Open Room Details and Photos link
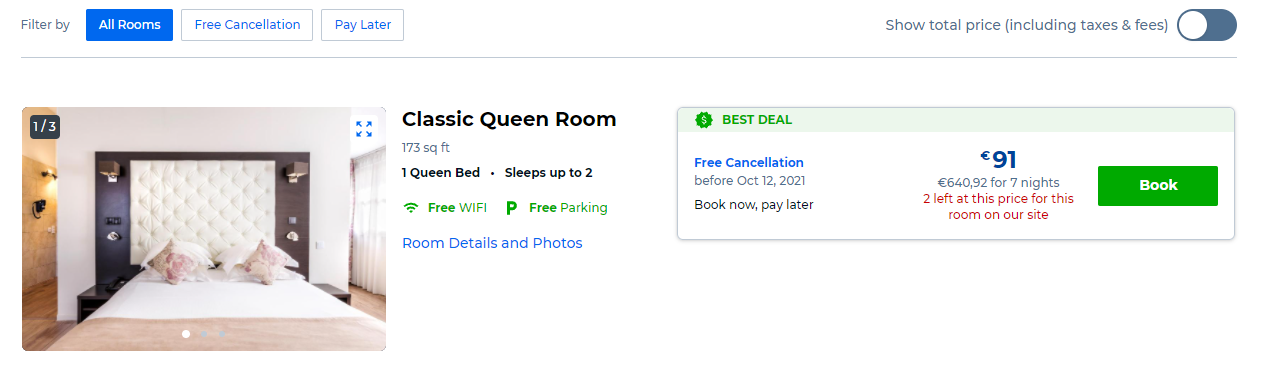Viewport: 1261px width, 383px height. (x=492, y=243)
